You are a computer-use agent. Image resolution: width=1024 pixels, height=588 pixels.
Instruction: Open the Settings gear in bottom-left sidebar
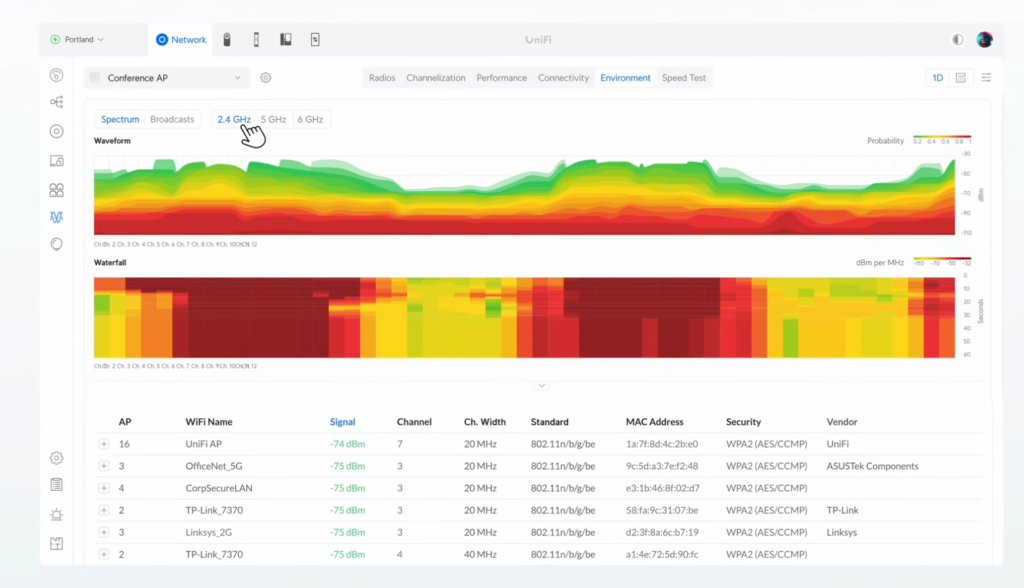57,458
